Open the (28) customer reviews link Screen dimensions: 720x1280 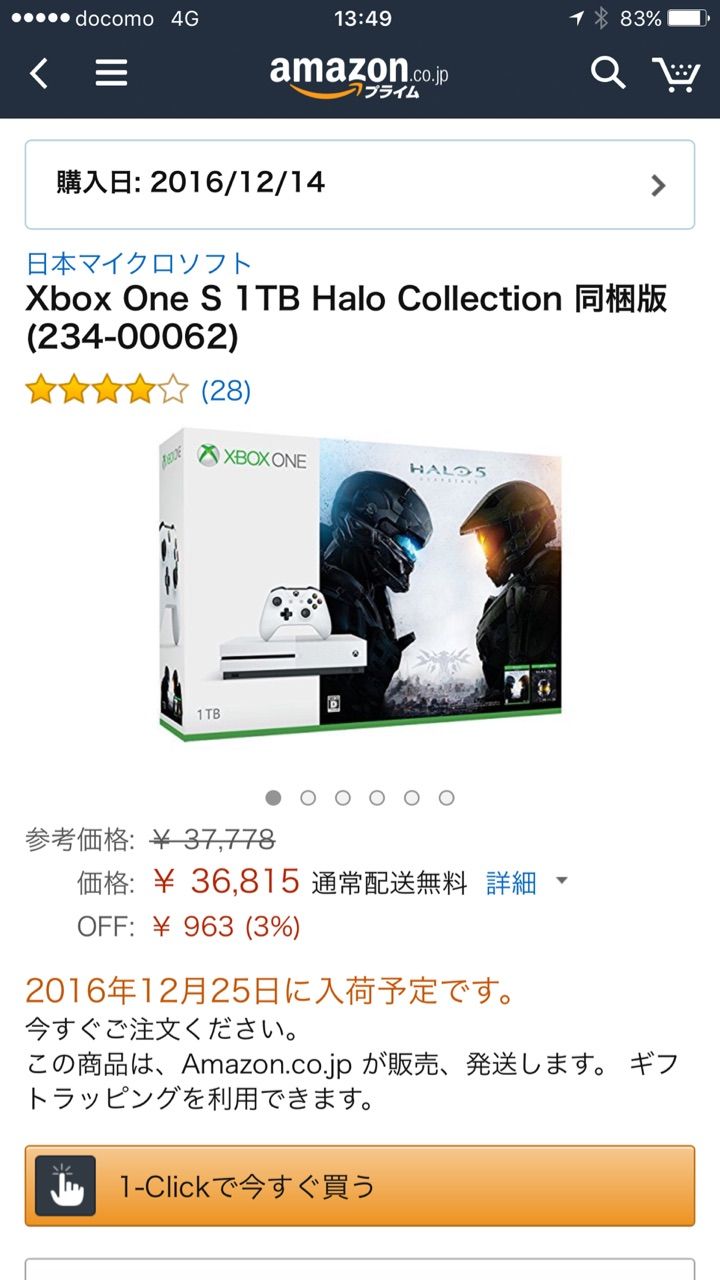226,390
